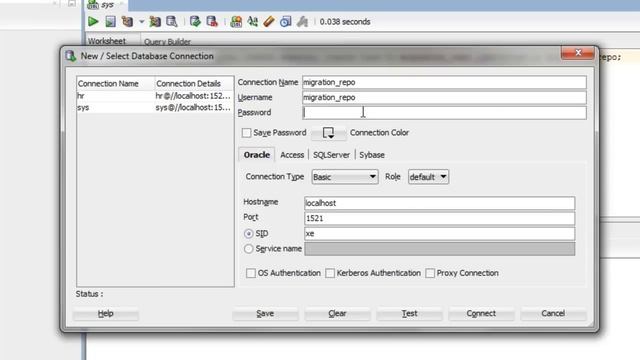Switch to the Sybase tab
This screenshot has width=640, height=360.
372,155
